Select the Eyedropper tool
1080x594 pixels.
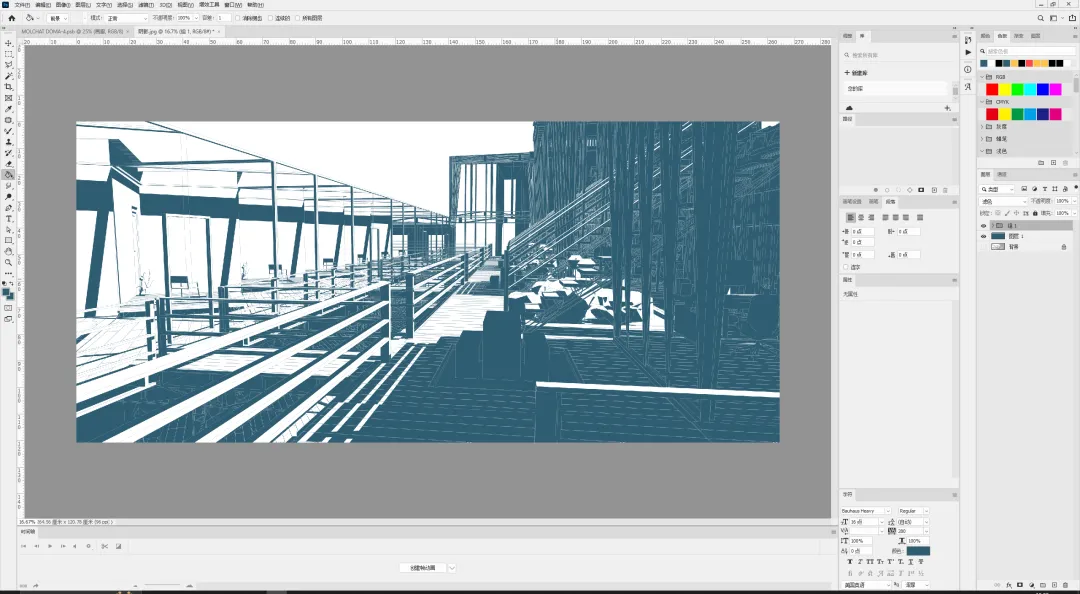pos(8,109)
